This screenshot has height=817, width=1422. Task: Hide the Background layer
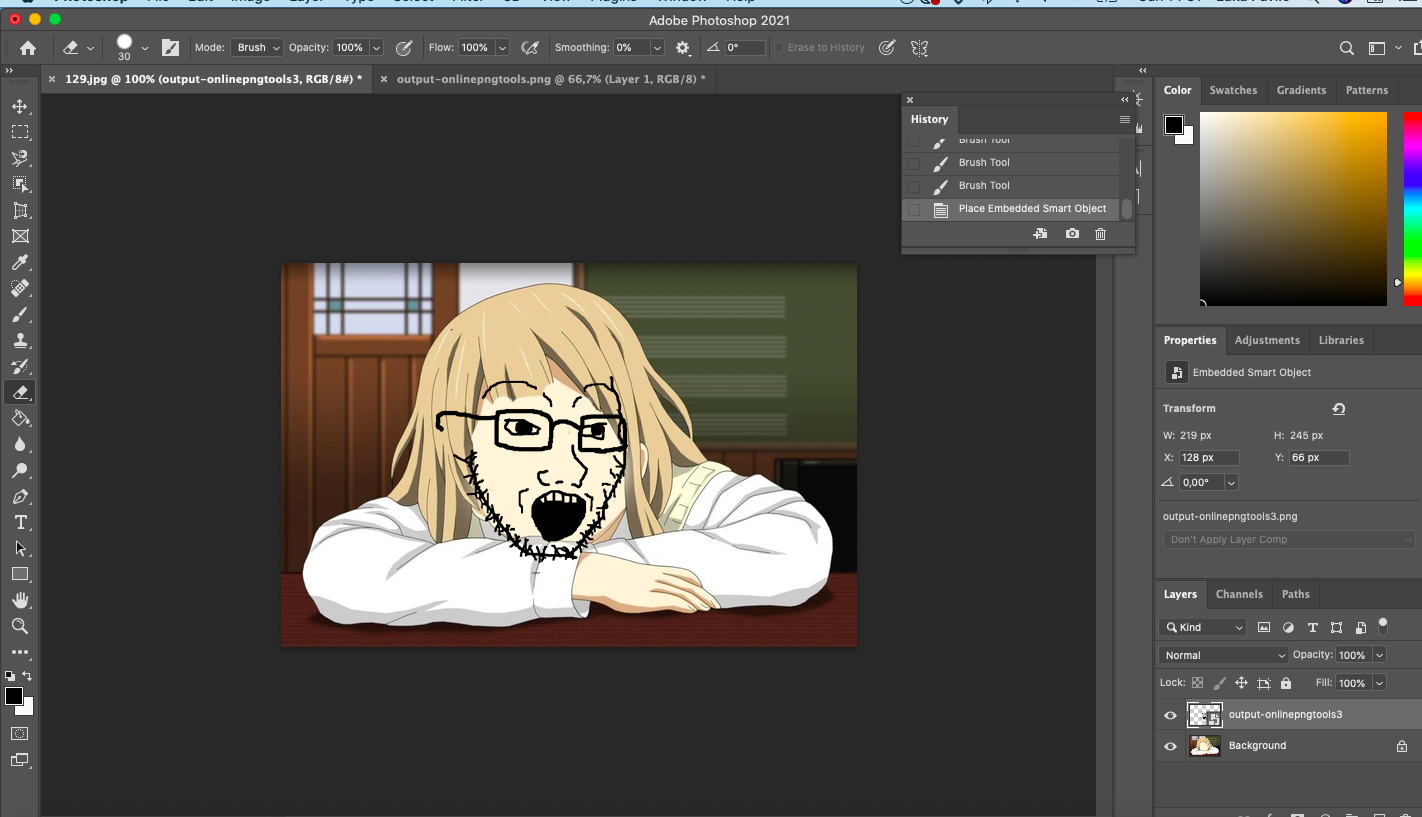[1170, 746]
